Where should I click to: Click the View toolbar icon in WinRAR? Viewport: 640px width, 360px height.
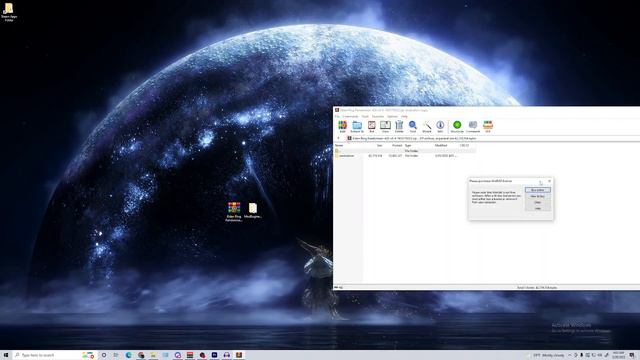pos(385,127)
